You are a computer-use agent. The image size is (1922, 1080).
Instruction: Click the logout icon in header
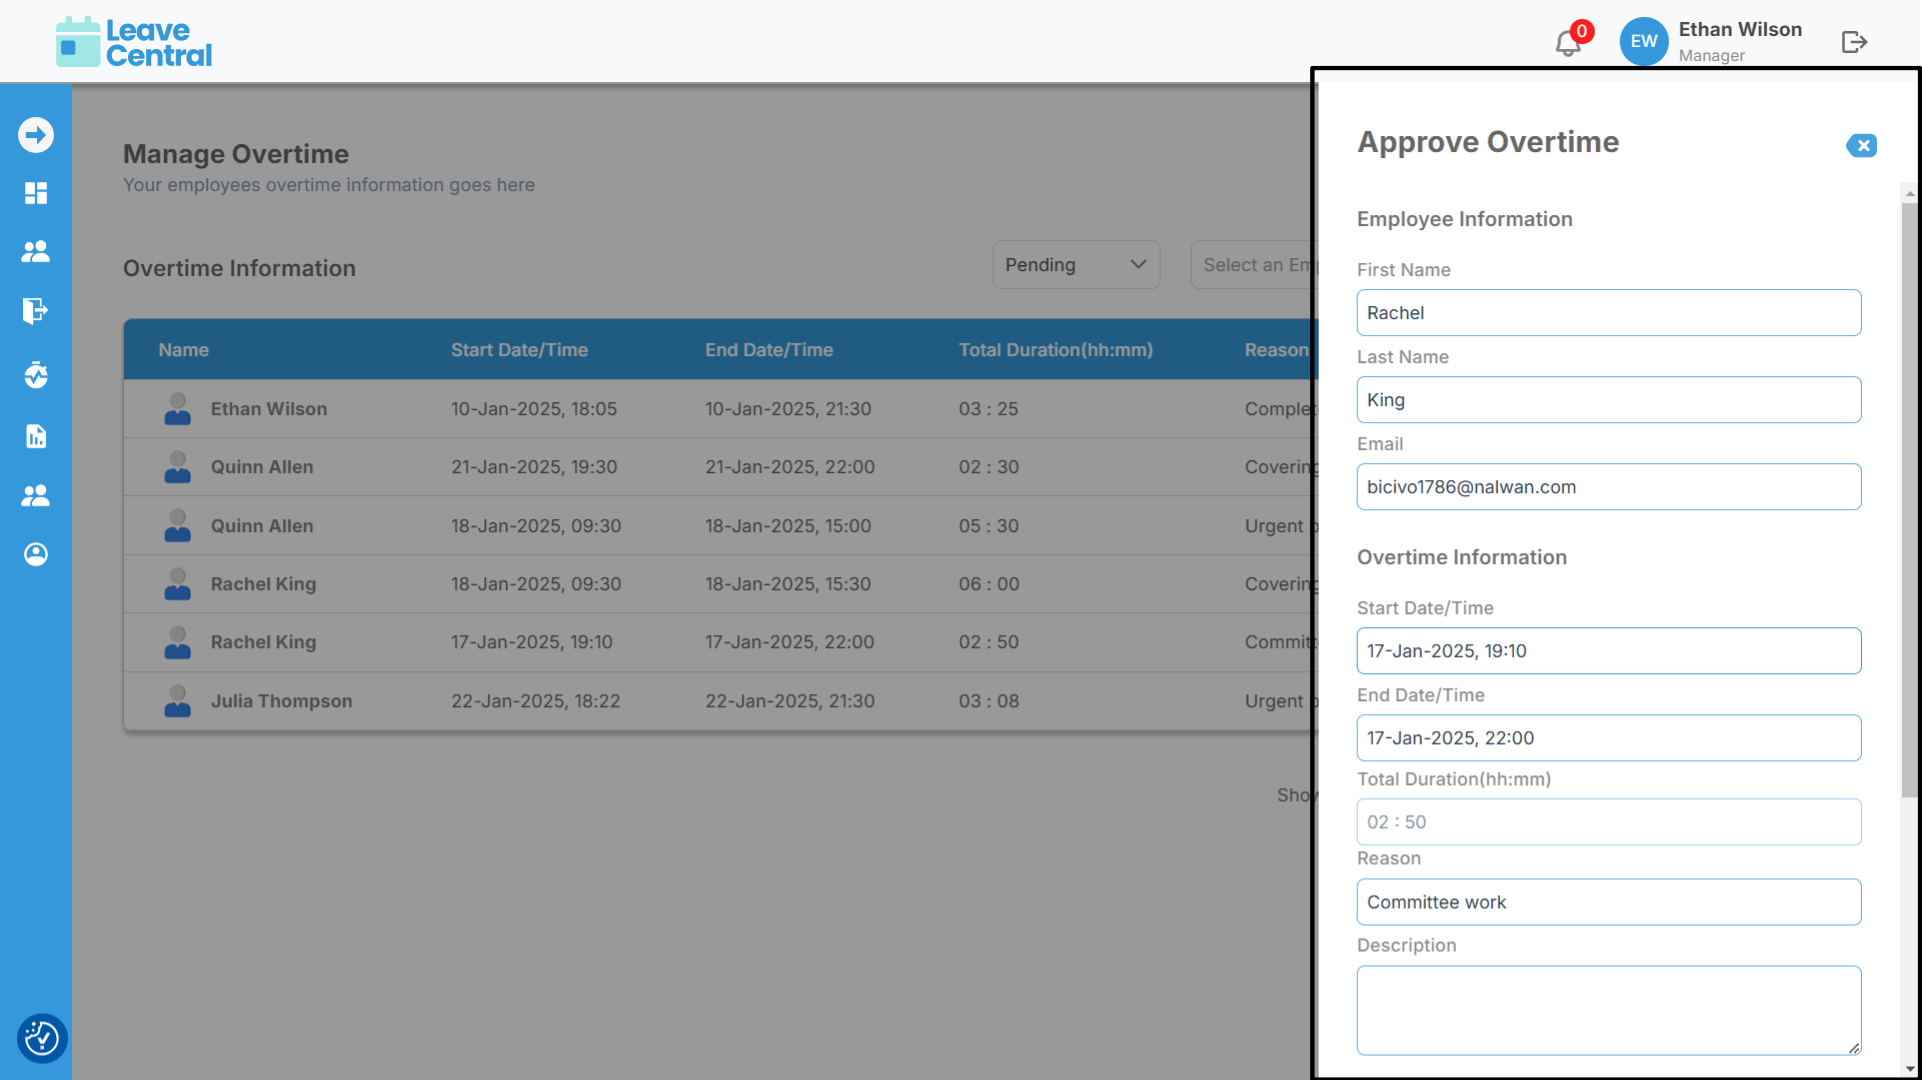1854,42
